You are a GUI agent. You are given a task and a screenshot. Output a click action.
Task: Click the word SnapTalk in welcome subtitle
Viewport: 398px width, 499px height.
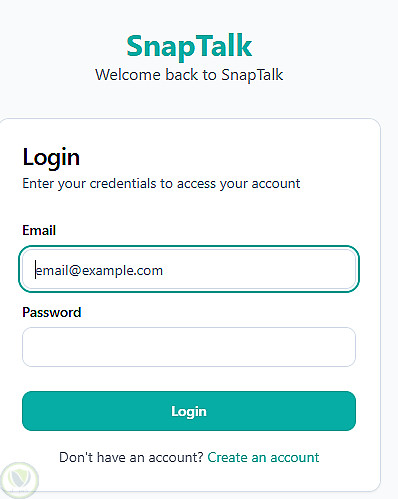pos(252,74)
